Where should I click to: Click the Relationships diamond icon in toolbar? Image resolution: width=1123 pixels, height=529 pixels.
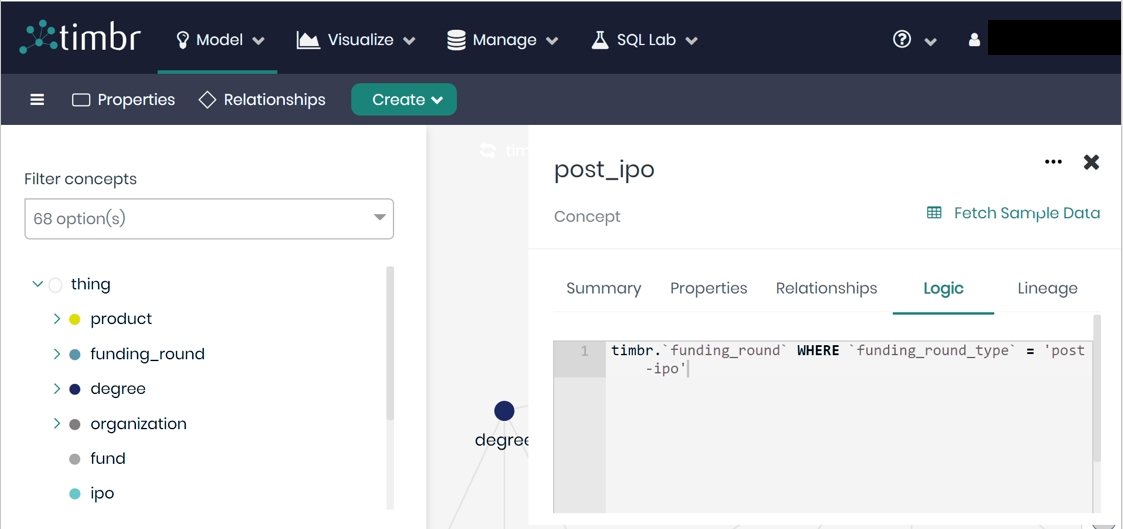coord(207,100)
